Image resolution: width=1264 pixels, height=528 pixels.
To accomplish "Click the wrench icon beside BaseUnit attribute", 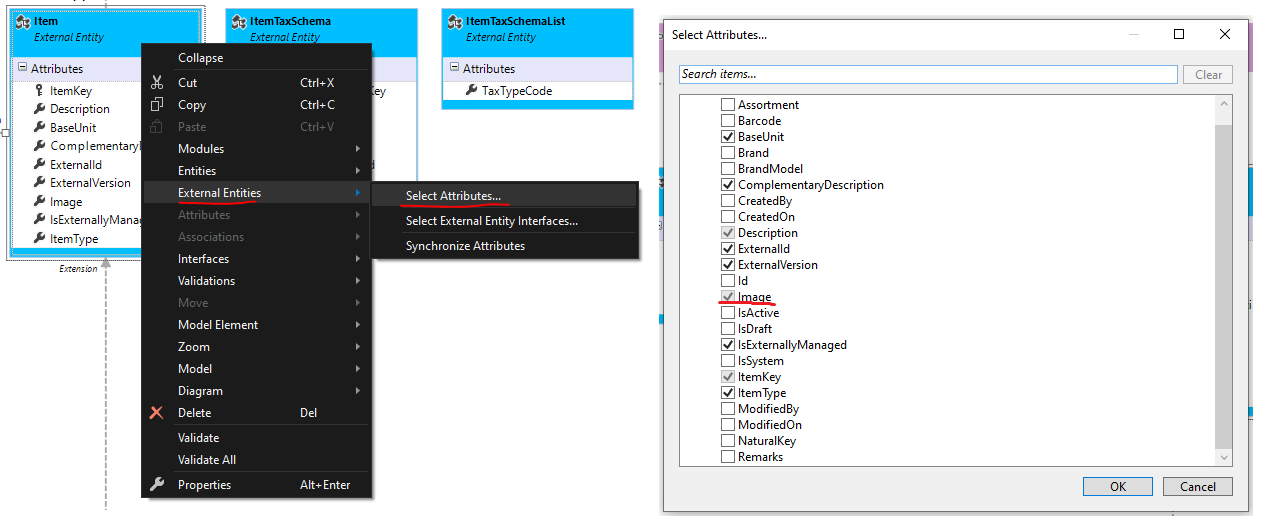I will (39, 128).
